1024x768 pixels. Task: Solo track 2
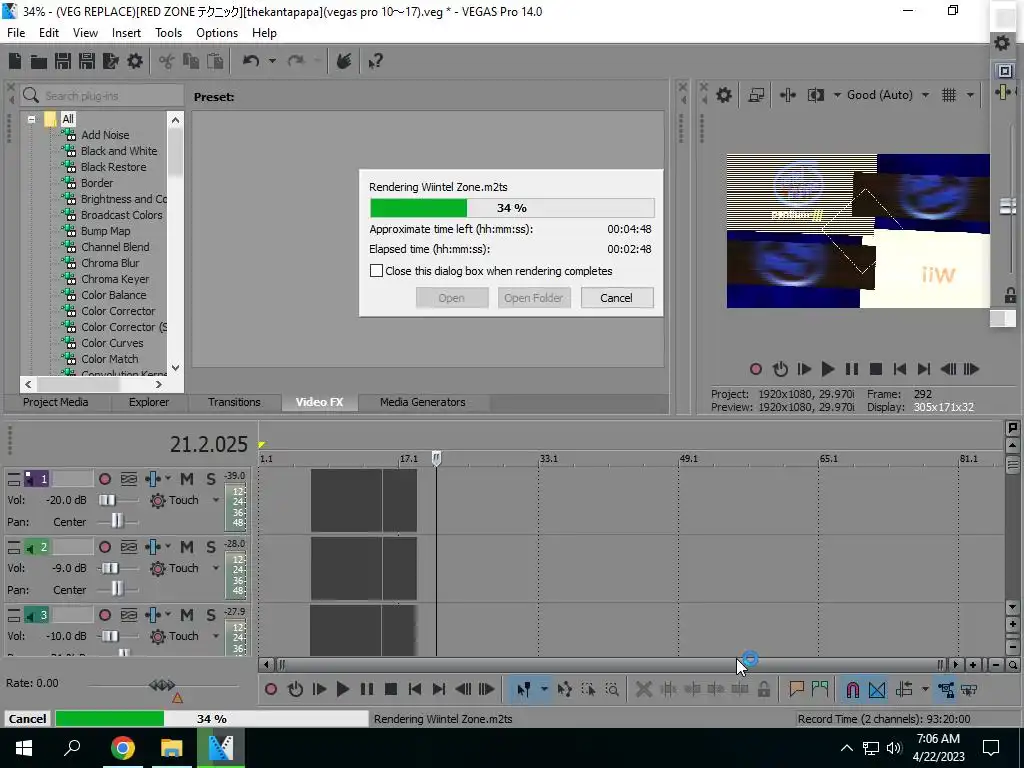pyautogui.click(x=211, y=547)
